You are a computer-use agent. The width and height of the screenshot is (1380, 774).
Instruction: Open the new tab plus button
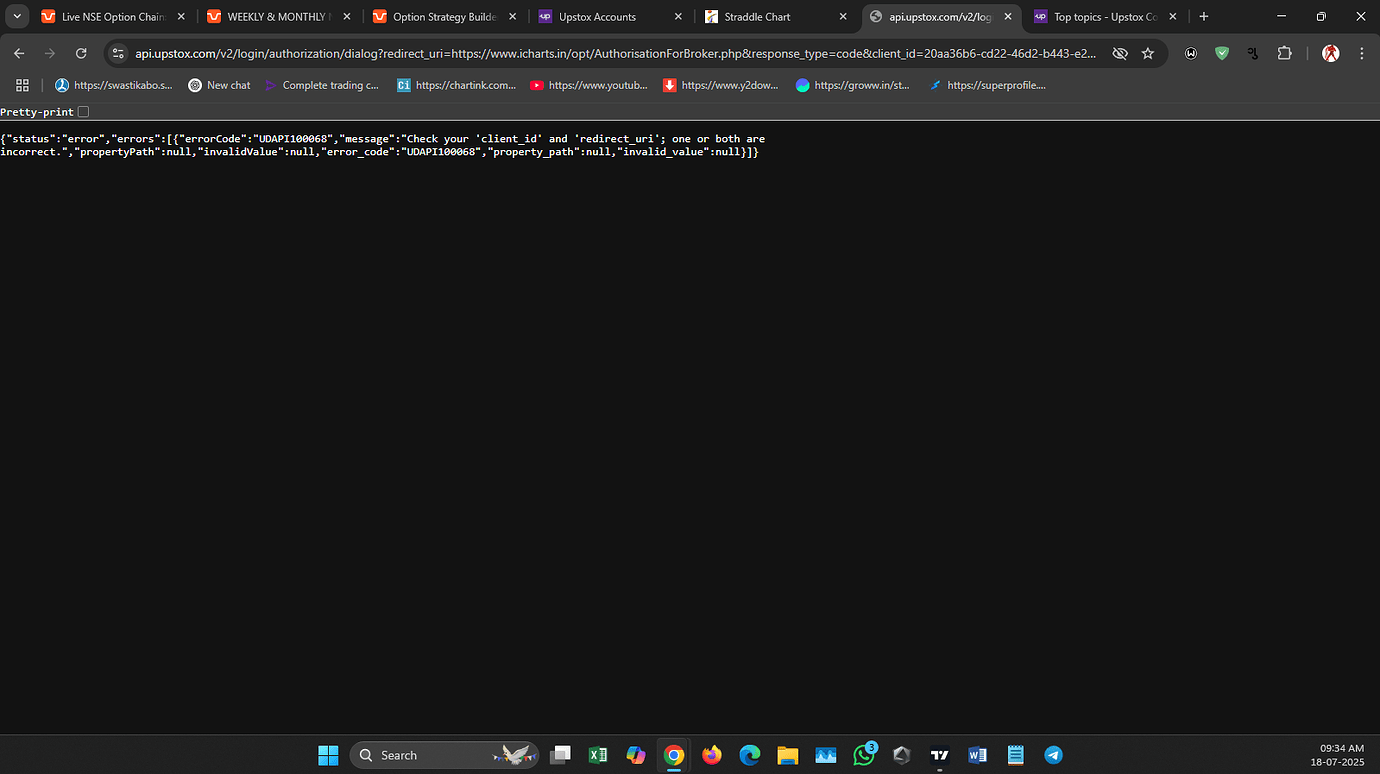[x=1201, y=16]
